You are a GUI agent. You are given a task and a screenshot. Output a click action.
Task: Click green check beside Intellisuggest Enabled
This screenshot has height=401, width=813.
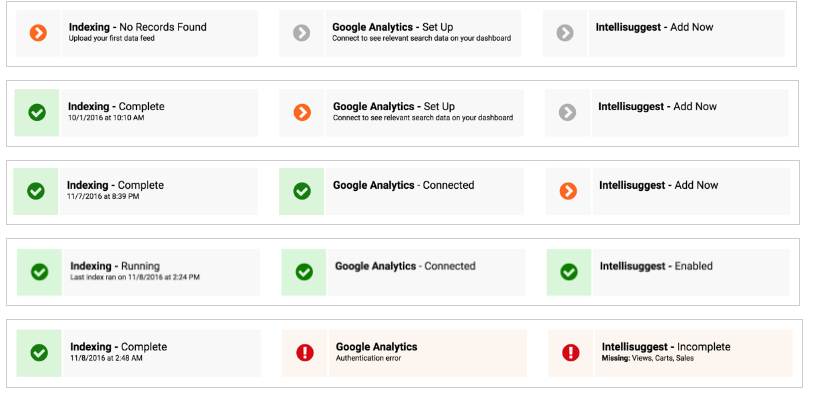point(569,272)
